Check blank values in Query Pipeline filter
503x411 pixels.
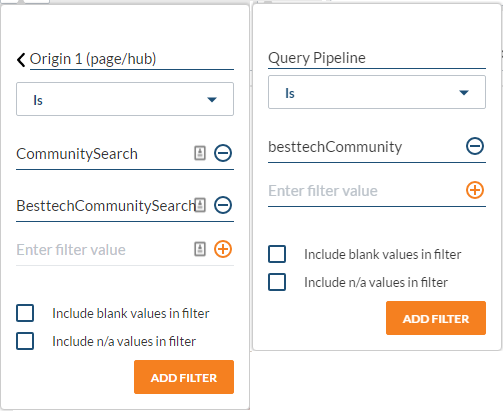tap(277, 254)
